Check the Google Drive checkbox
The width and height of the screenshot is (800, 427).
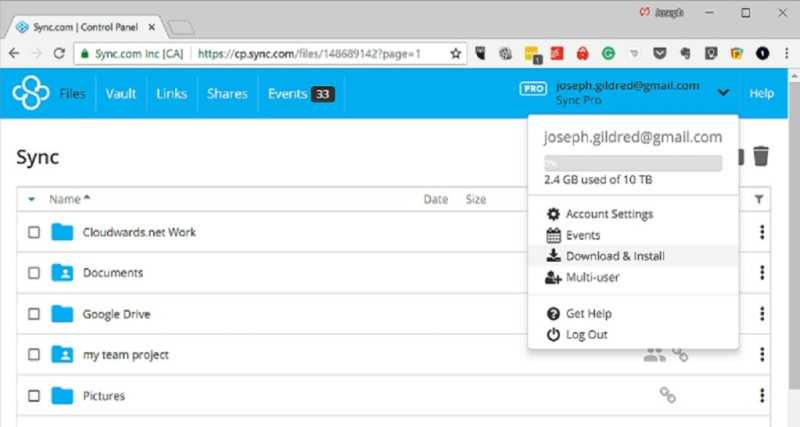point(34,314)
